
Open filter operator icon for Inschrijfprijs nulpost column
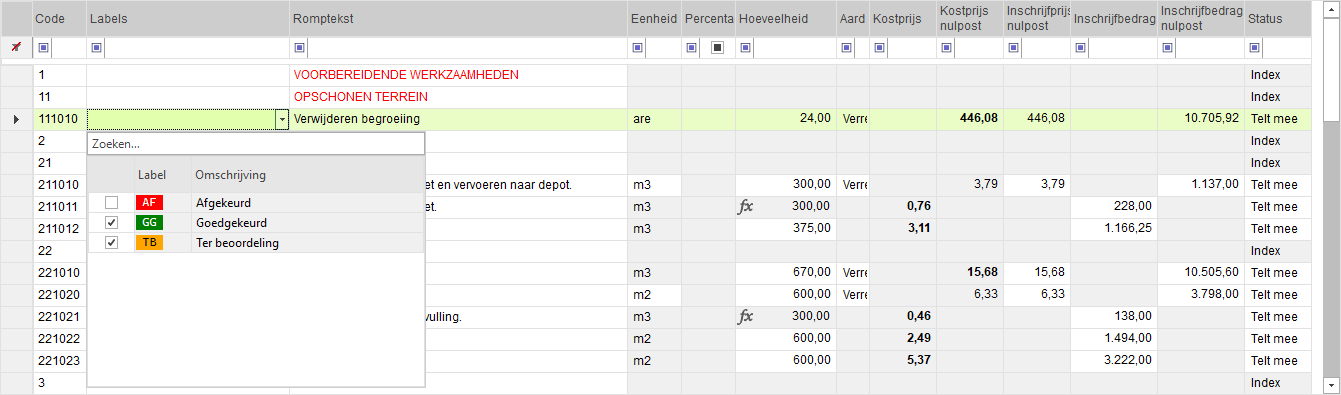(1014, 48)
